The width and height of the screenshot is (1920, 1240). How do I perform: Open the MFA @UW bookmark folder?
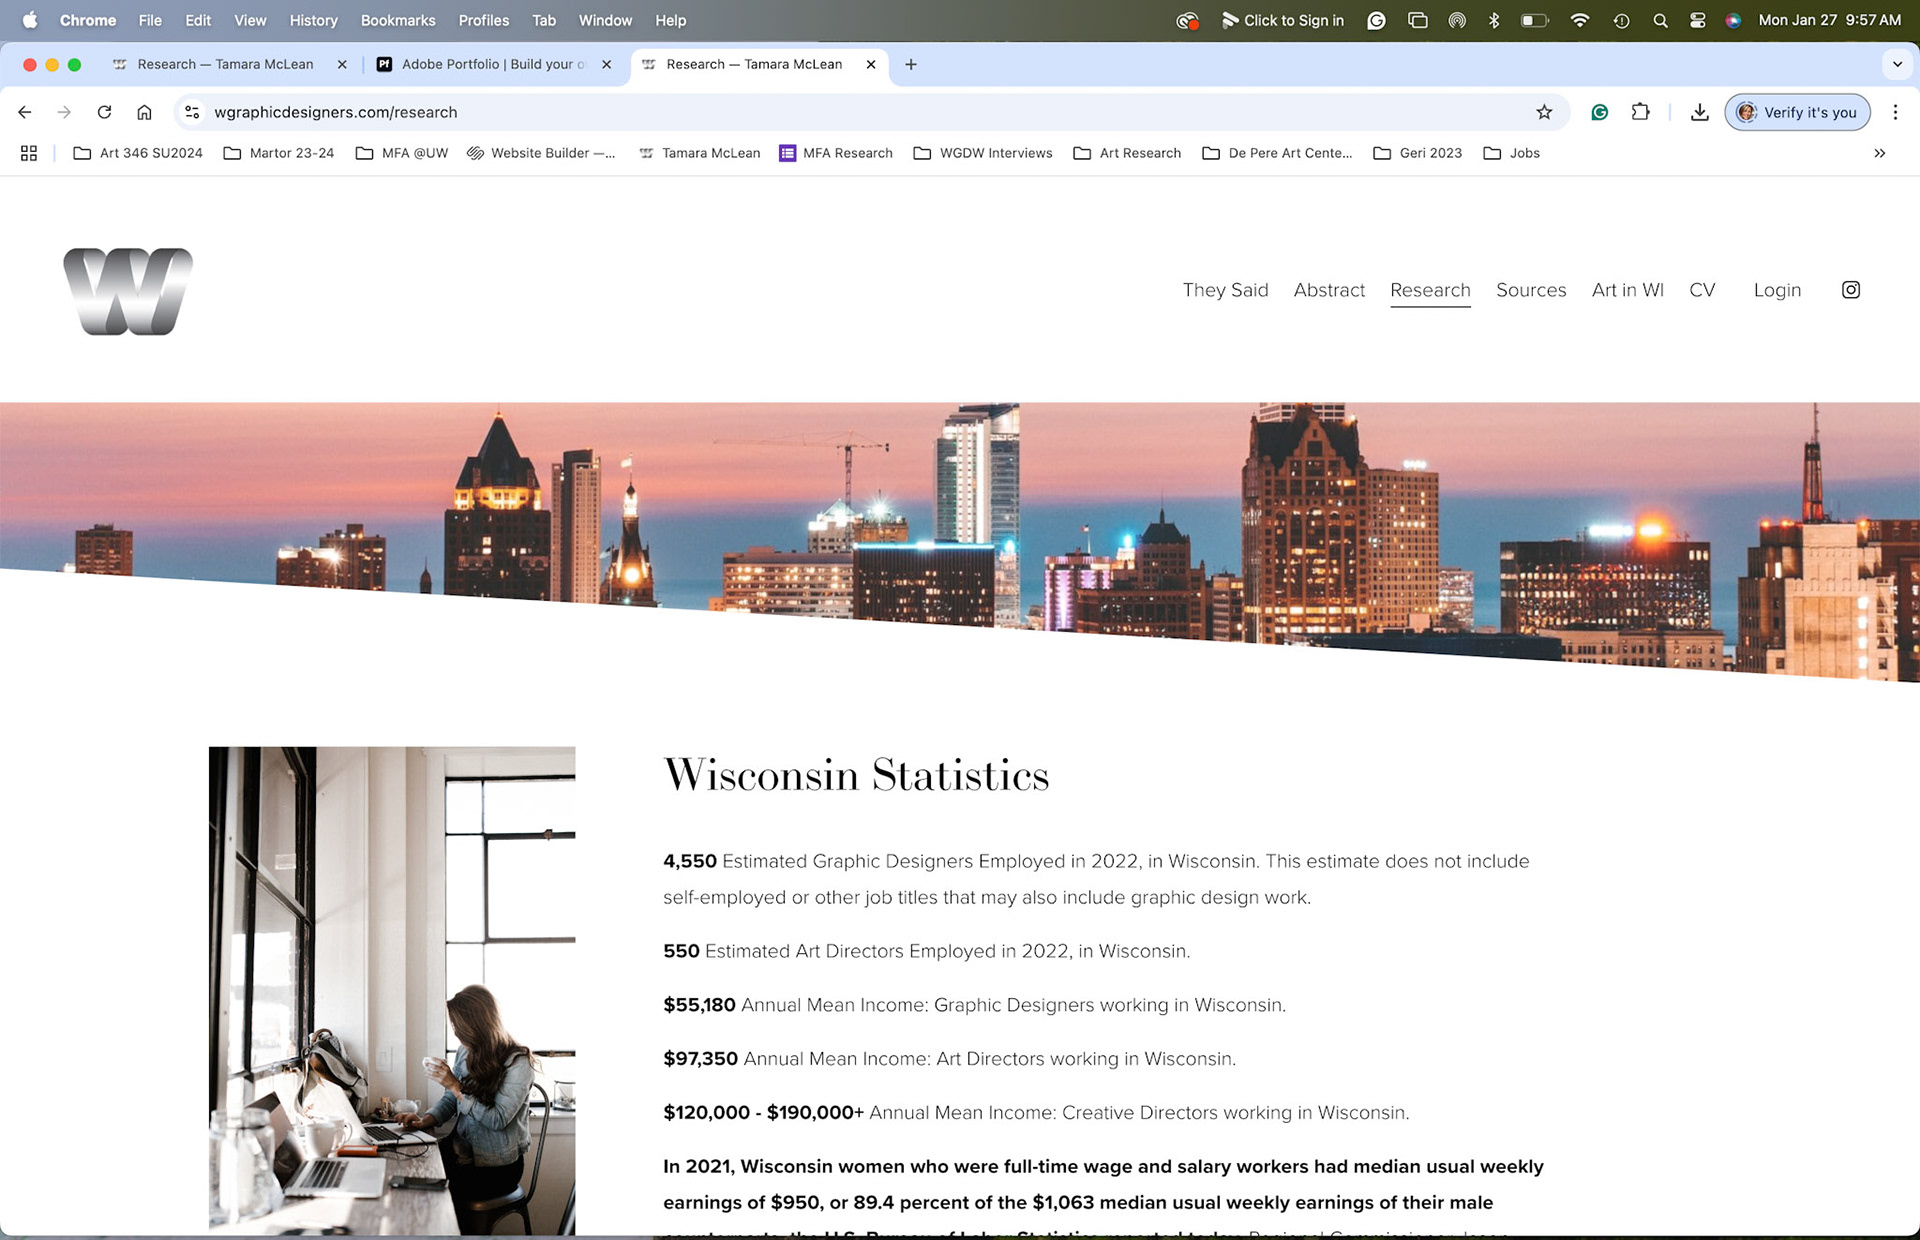(x=402, y=153)
